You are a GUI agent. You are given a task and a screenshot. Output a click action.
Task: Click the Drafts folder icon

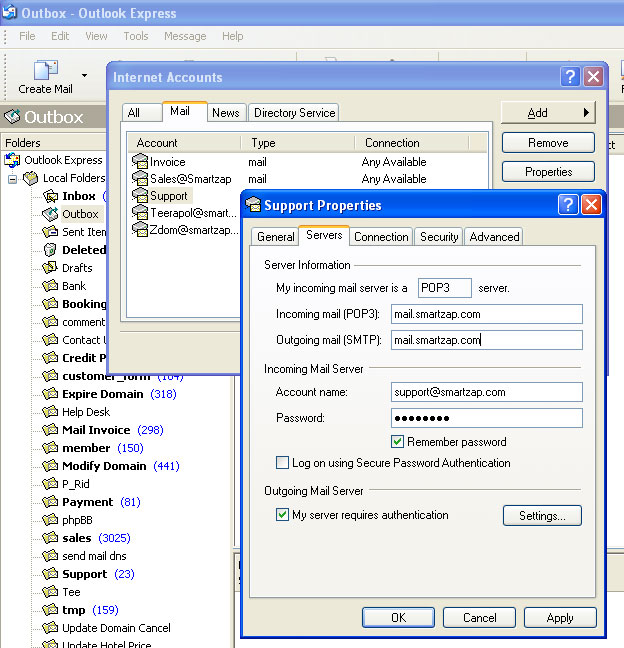(50, 268)
